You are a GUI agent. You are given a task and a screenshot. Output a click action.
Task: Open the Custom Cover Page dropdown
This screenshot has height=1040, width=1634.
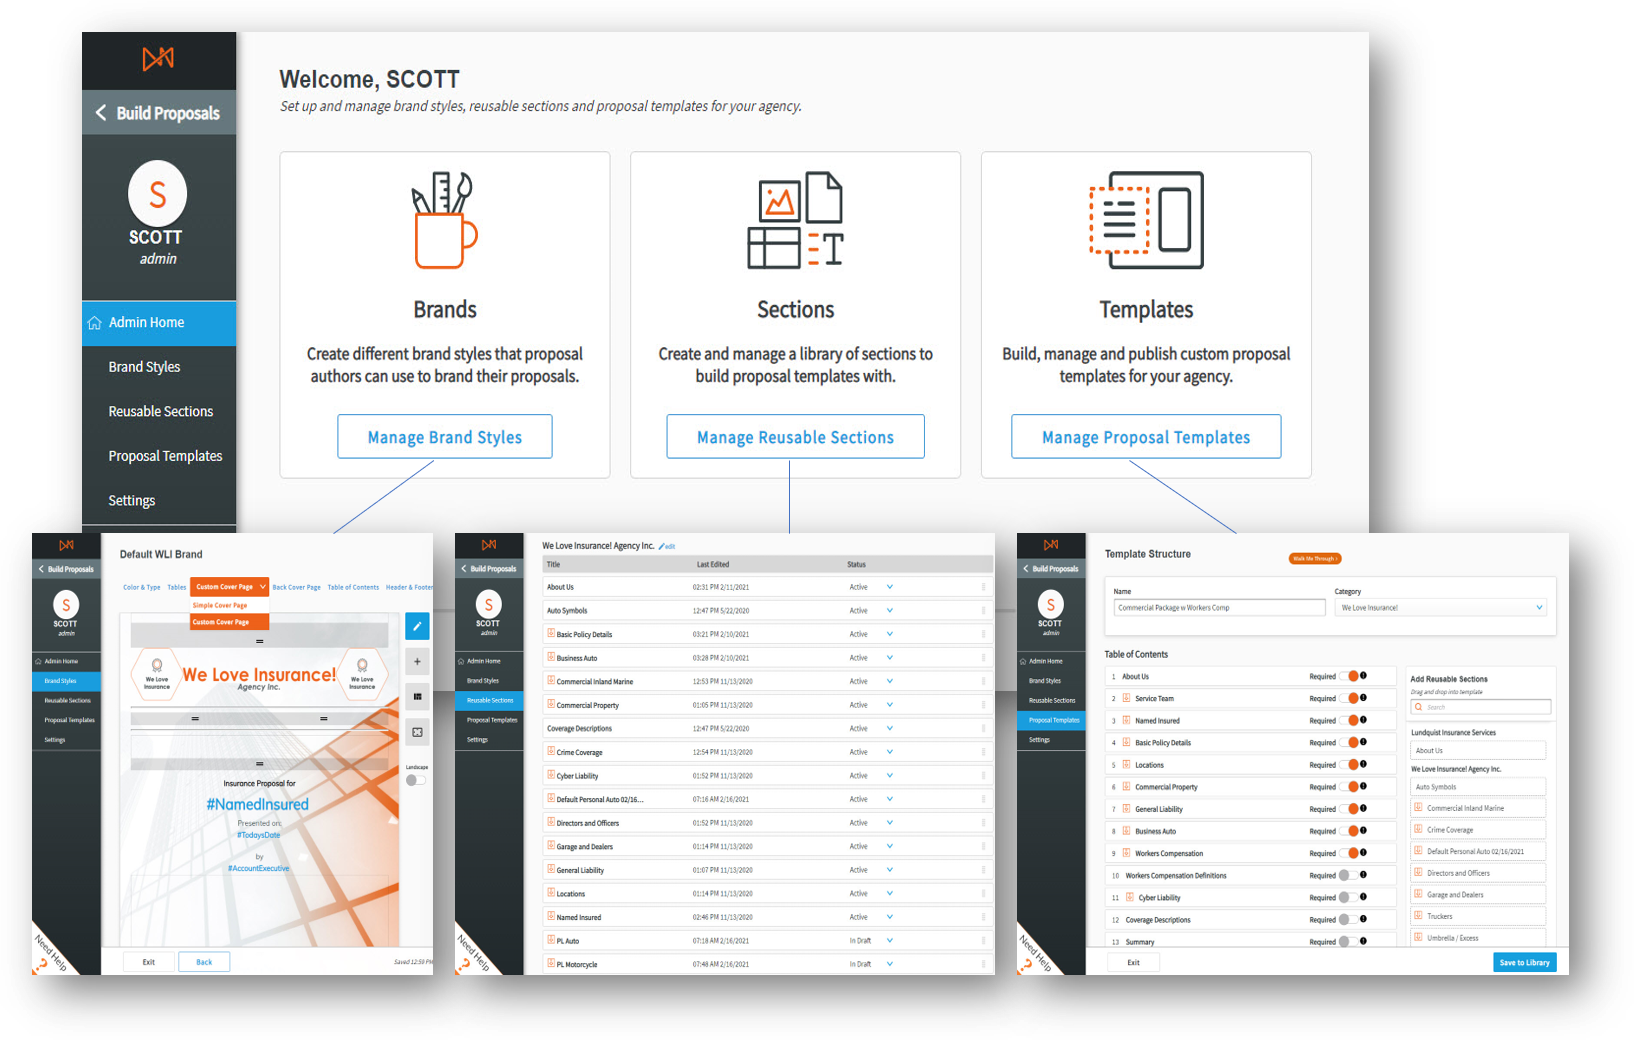[230, 587]
